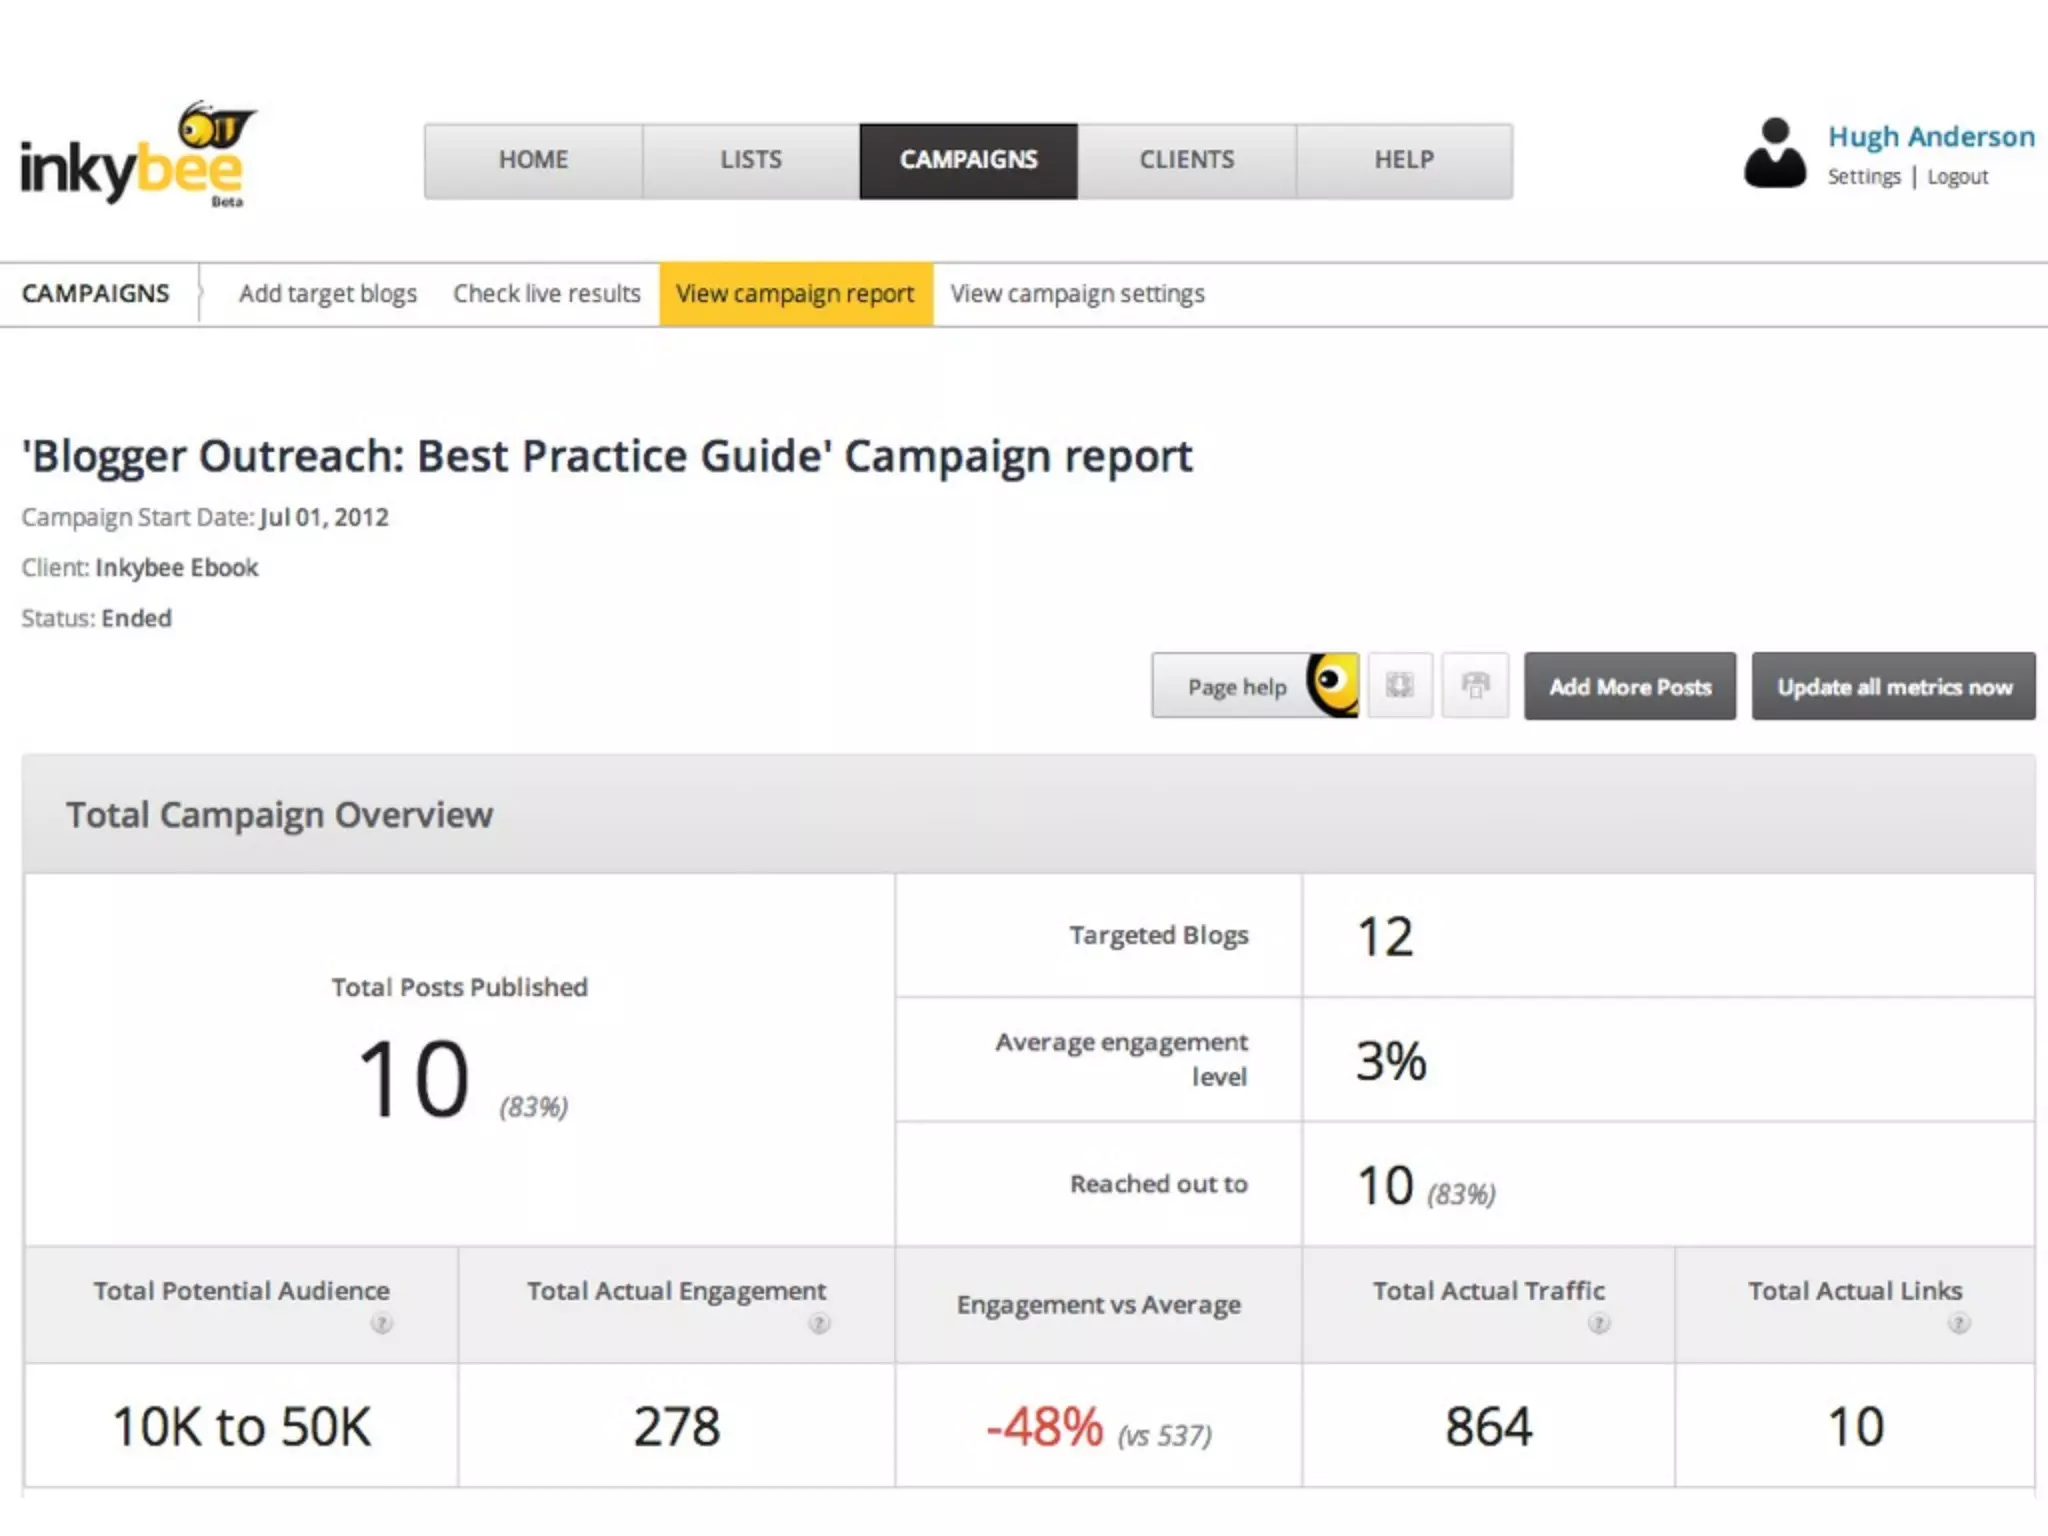The width and height of the screenshot is (2048, 1536).
Task: Open the HOME navigation tab
Action: (533, 161)
